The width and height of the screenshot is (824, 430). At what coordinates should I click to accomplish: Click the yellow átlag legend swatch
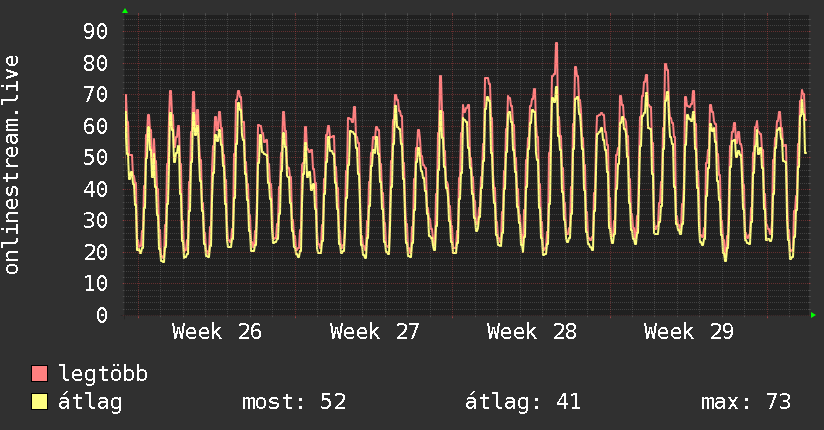tap(39, 401)
